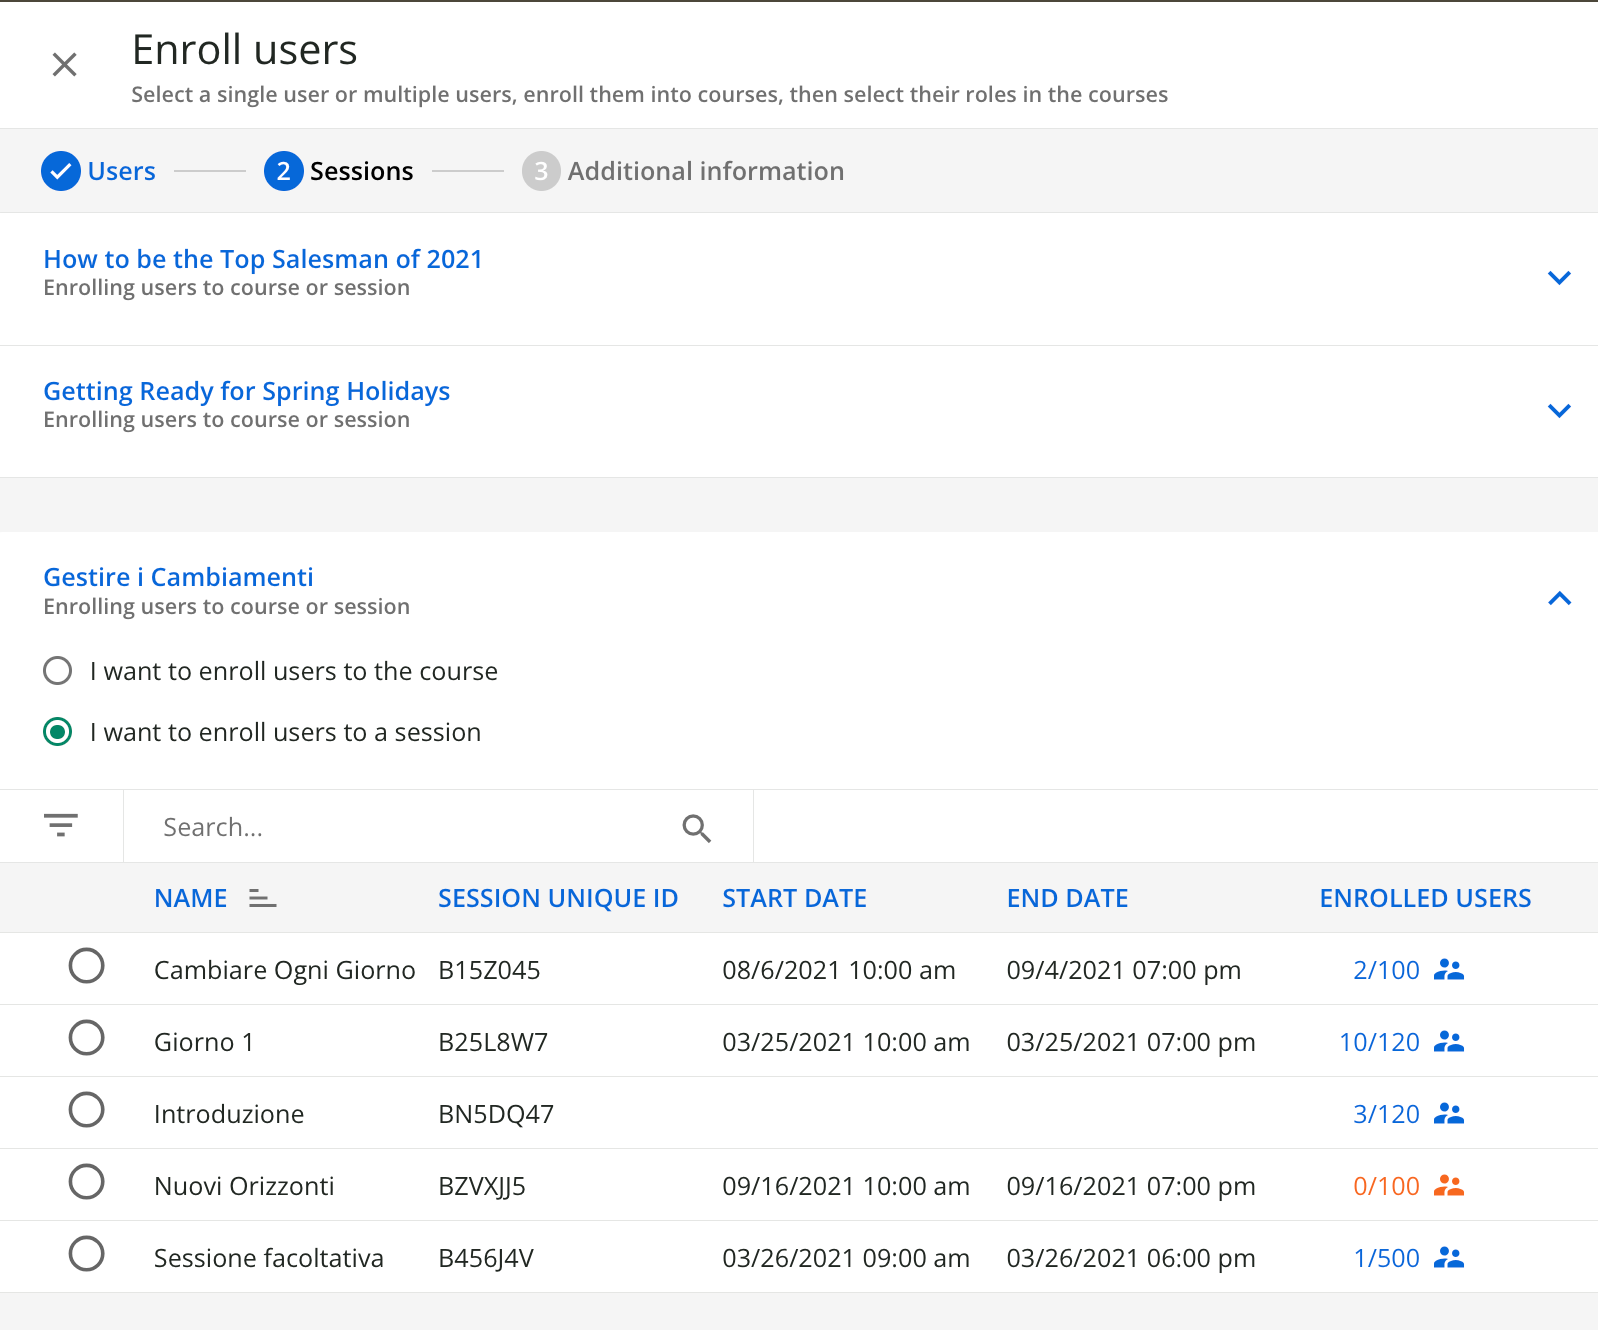Close the Enroll users dialog
This screenshot has width=1598, height=1330.
click(65, 65)
